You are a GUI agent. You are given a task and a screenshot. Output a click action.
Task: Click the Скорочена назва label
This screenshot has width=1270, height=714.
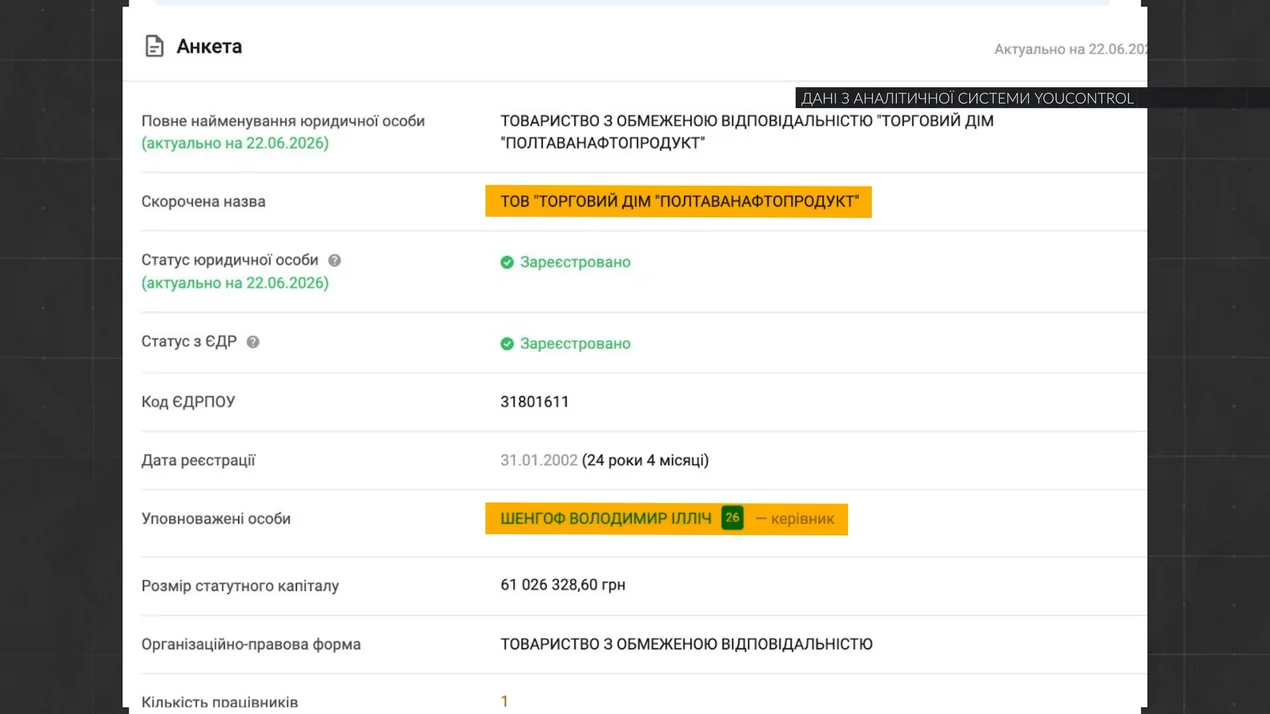[203, 202]
